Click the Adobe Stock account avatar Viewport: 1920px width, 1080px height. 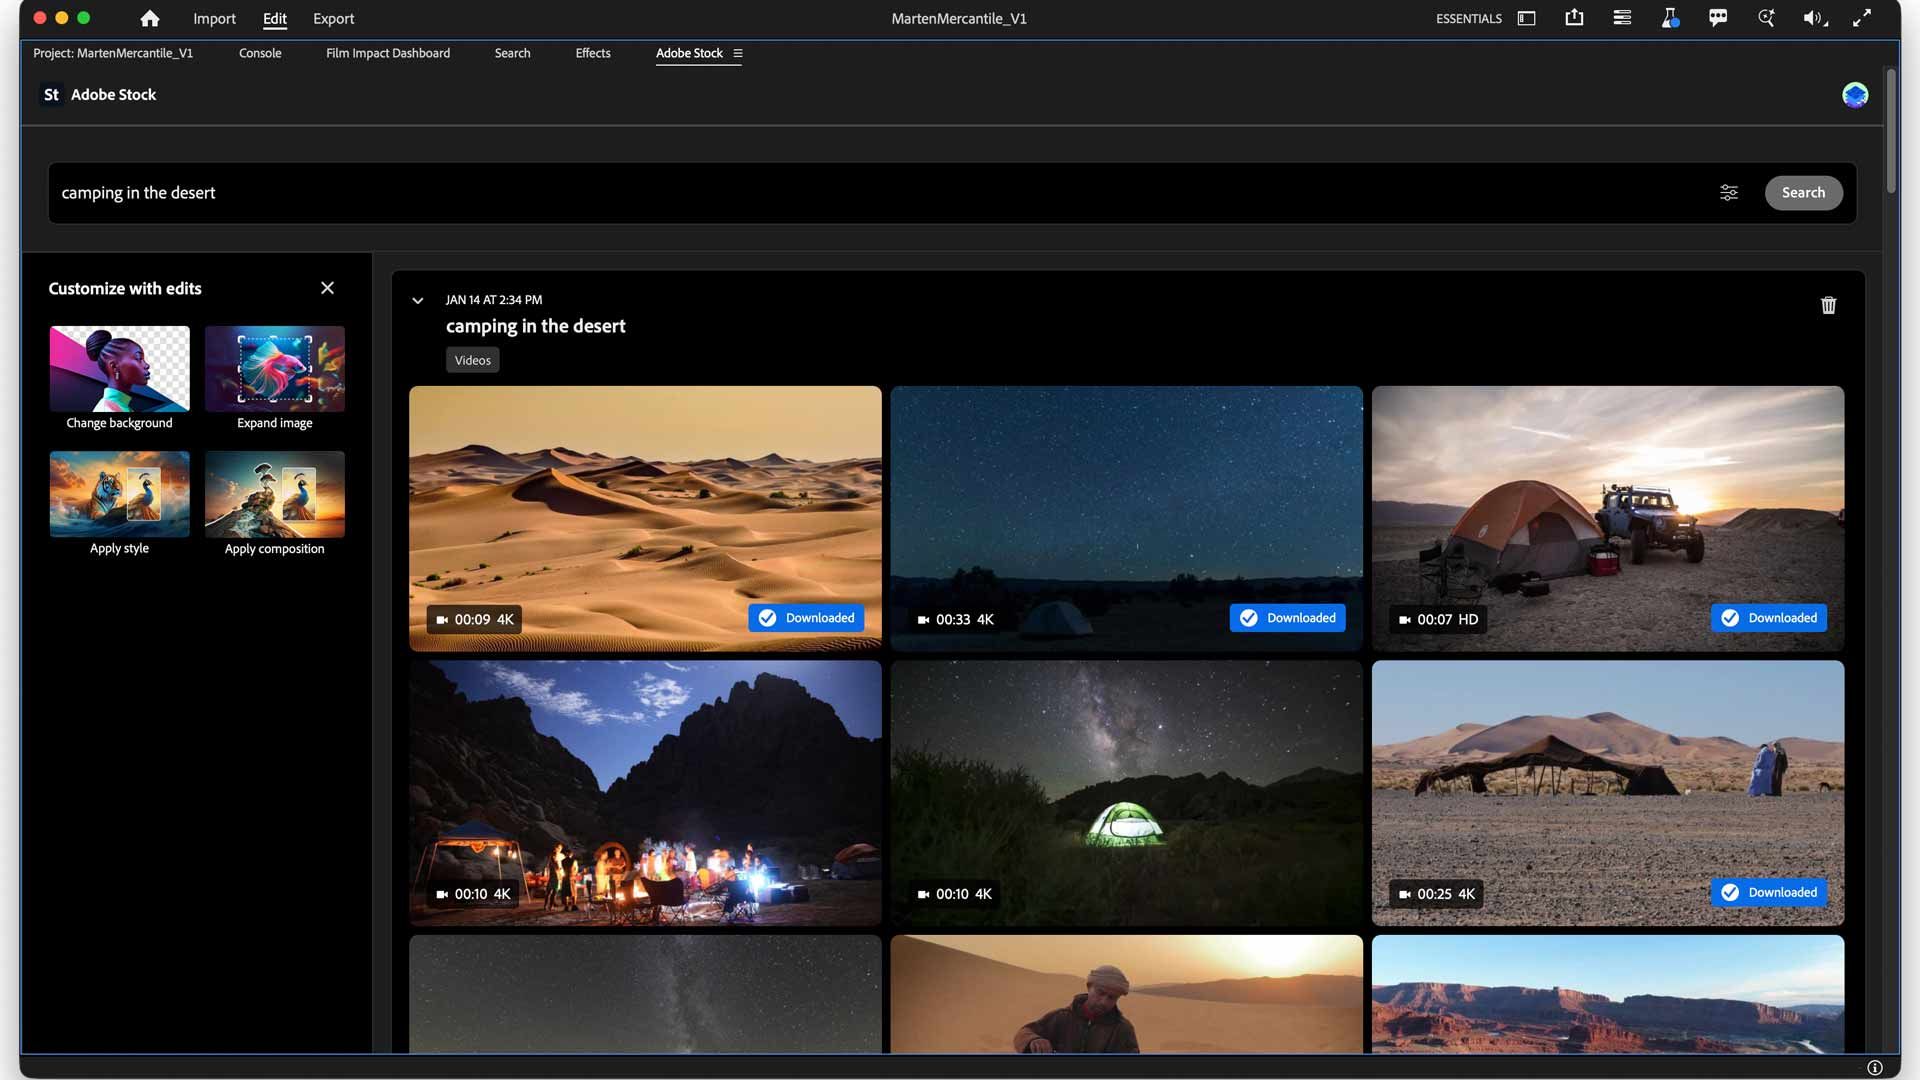point(1855,95)
